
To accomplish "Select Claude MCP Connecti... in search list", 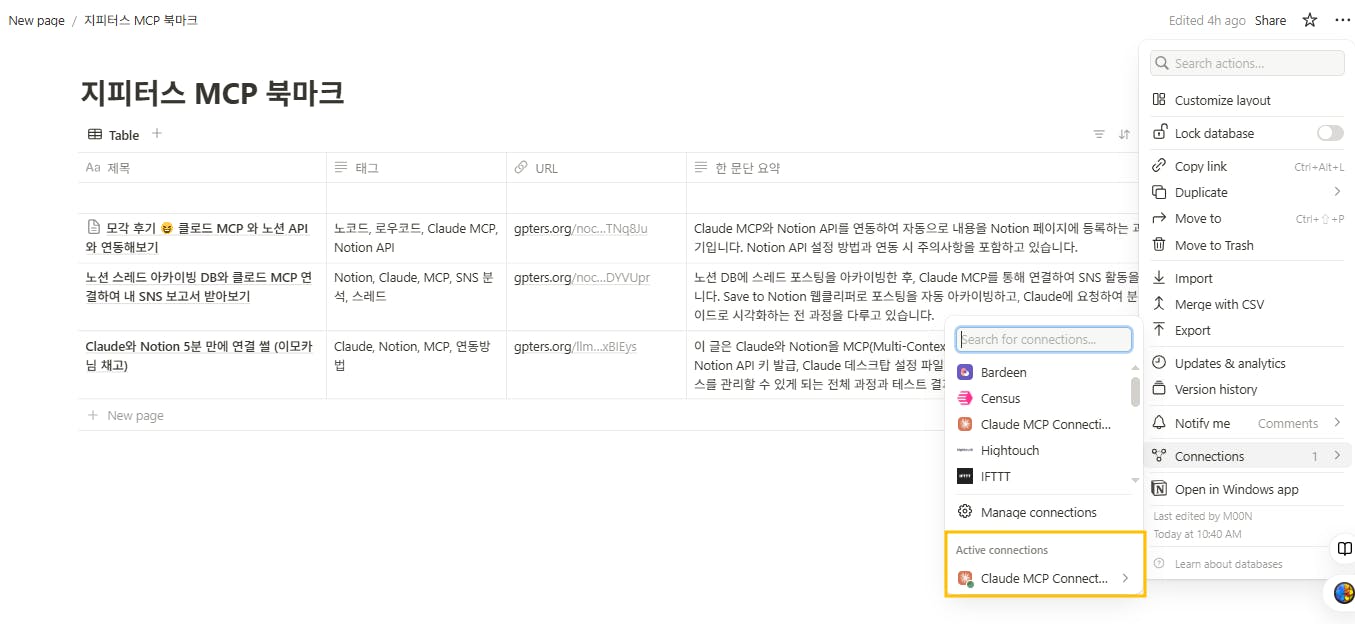I will [x=1043, y=424].
